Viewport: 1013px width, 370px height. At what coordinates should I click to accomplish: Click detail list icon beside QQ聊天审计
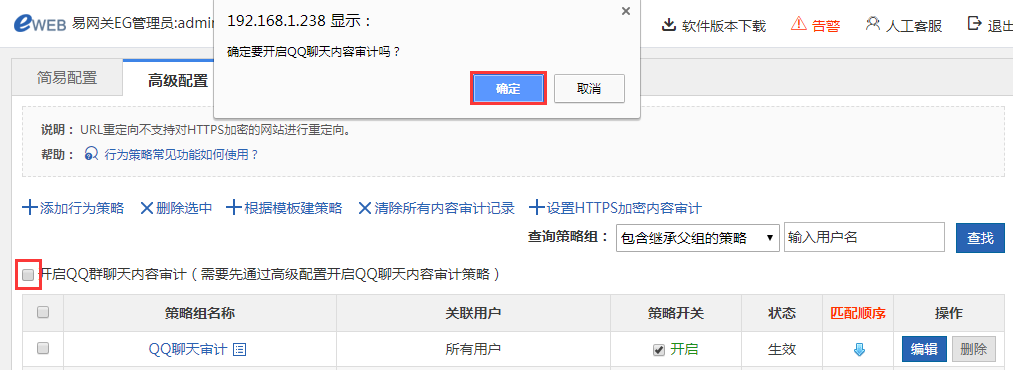coord(240,349)
